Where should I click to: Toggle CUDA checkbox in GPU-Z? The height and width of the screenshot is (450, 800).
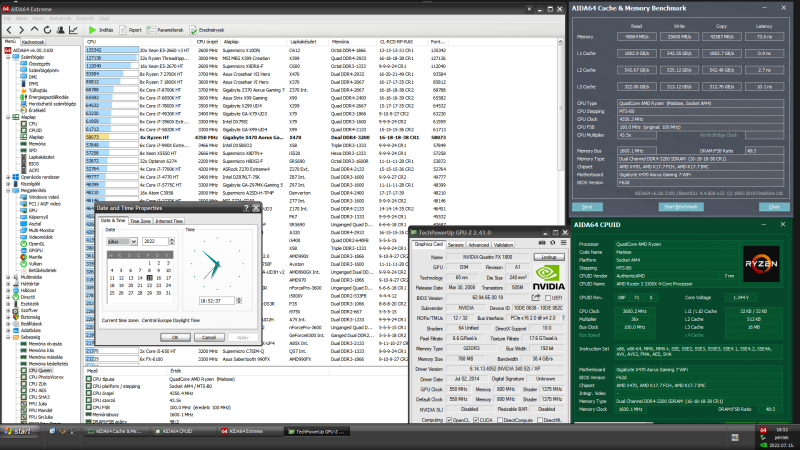pos(476,420)
